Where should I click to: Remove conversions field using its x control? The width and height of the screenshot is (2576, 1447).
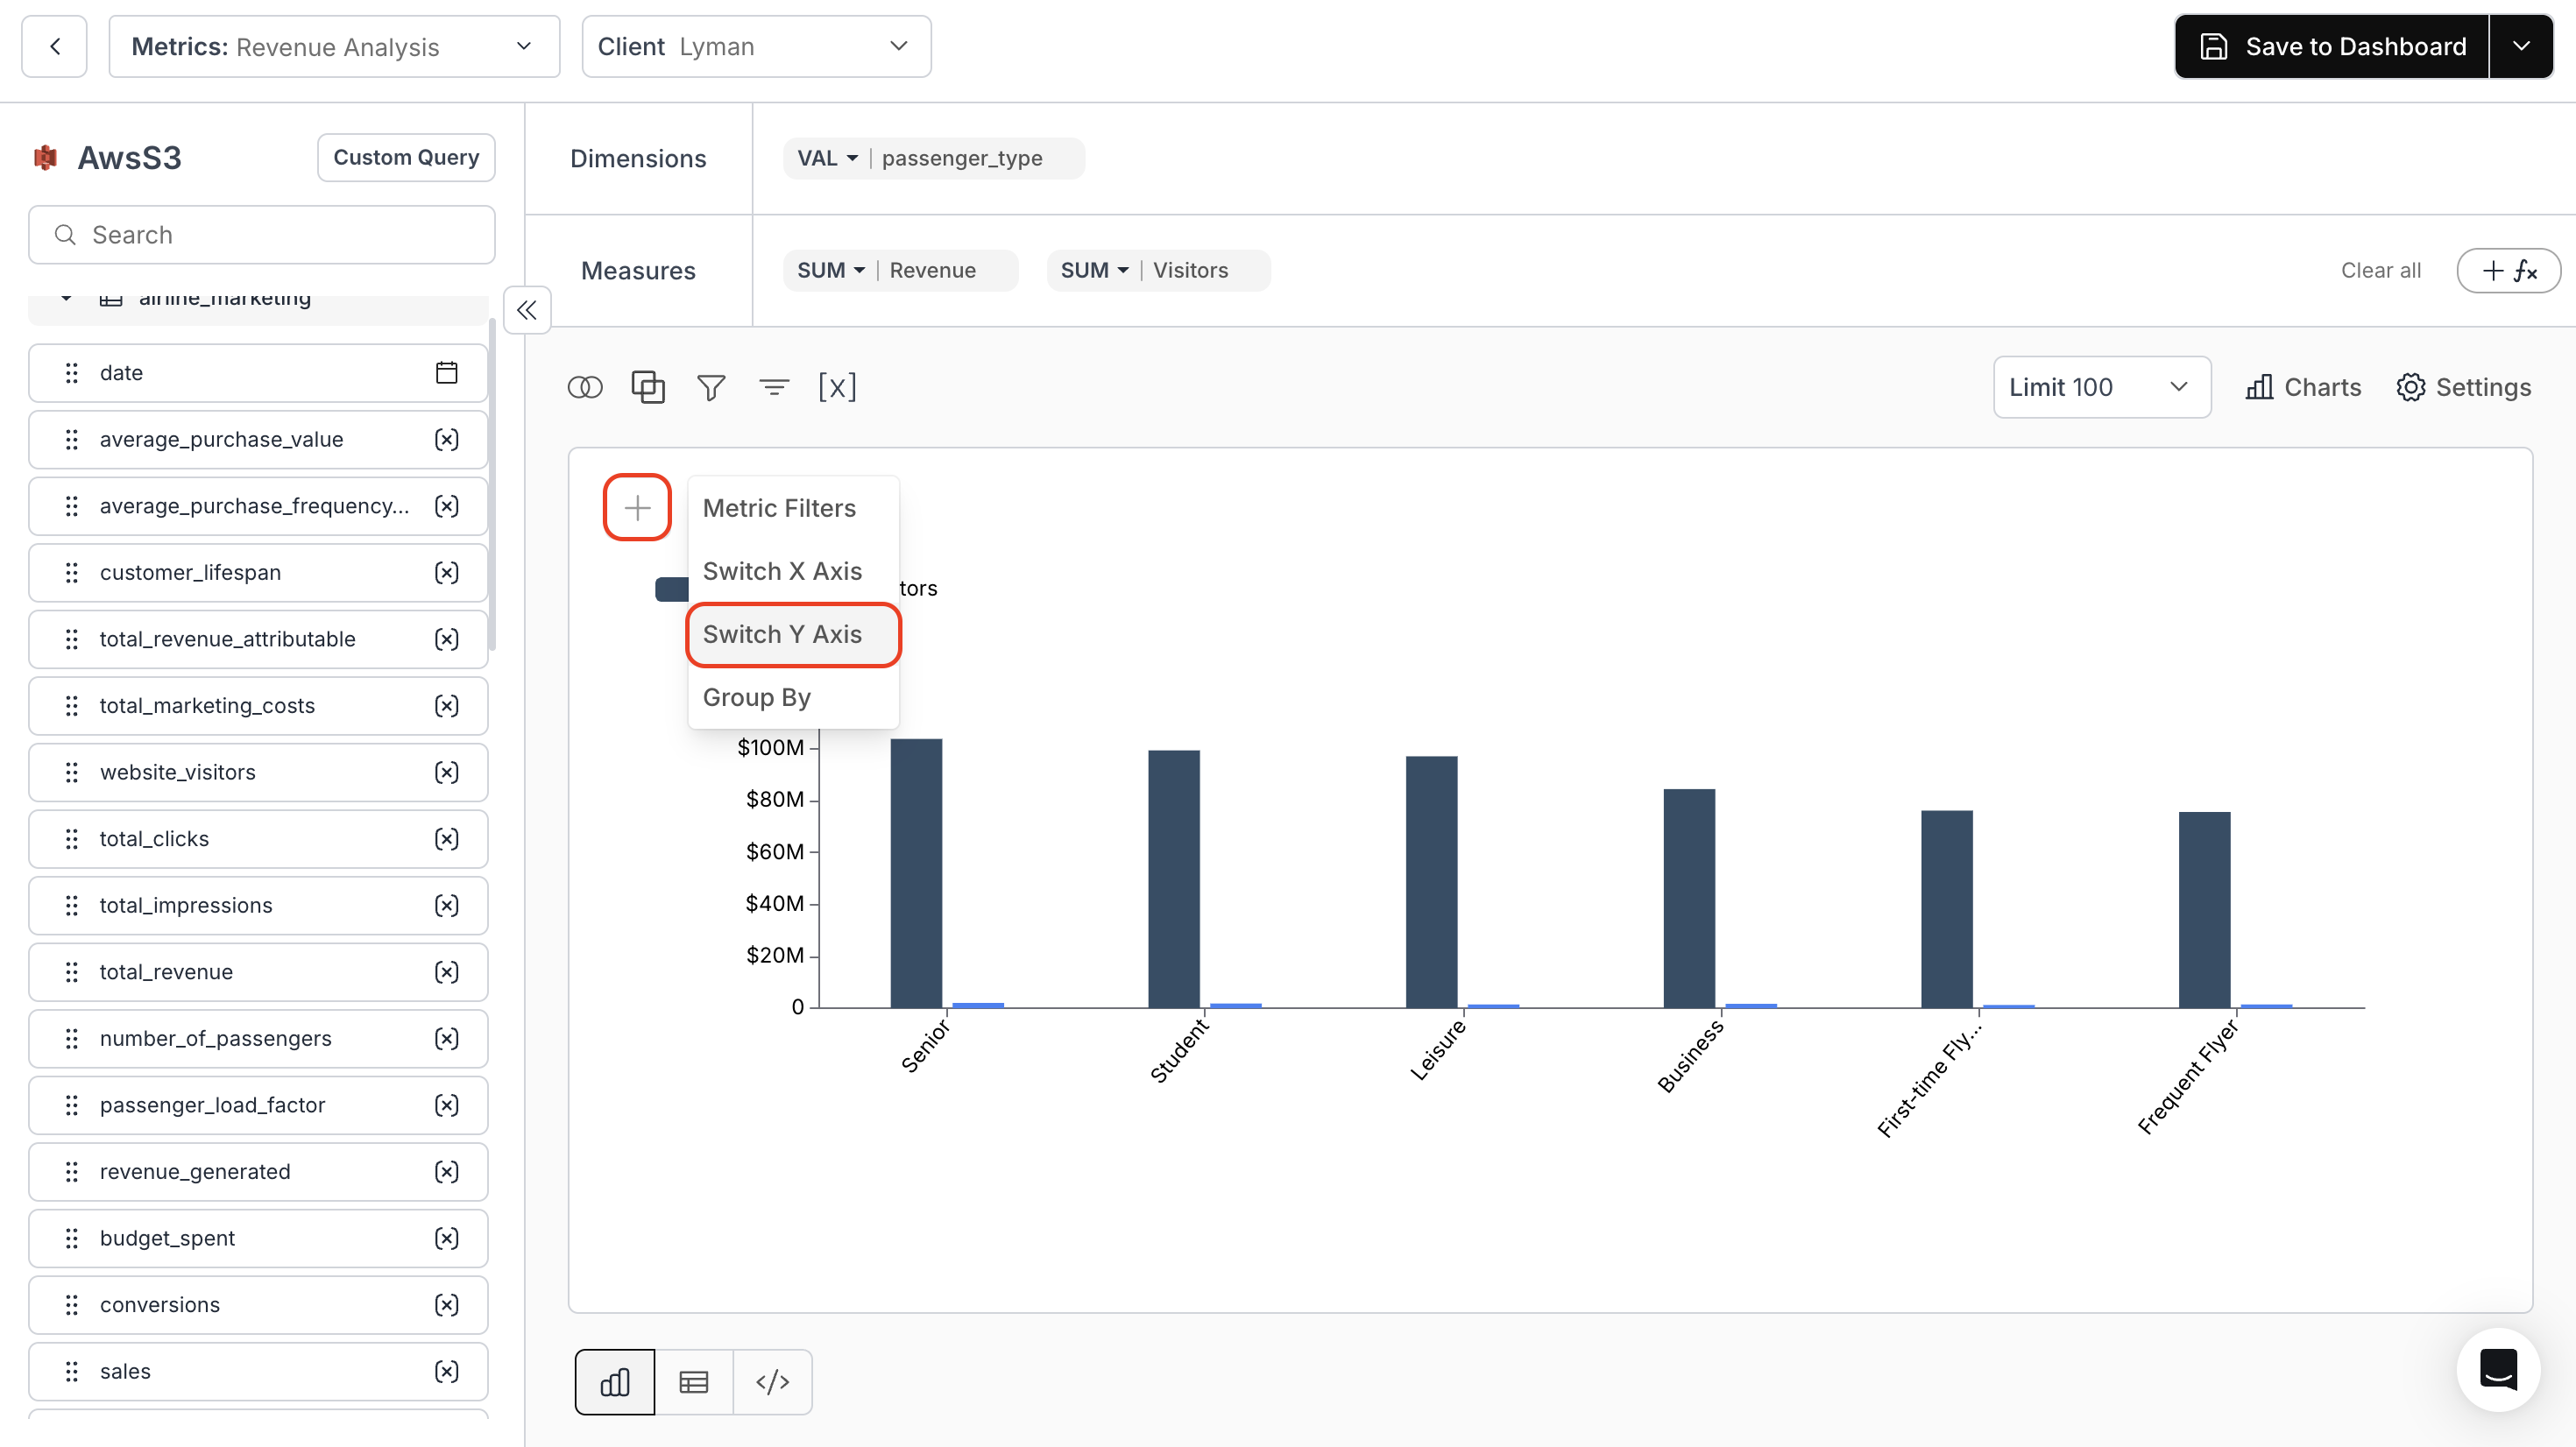tap(447, 1304)
